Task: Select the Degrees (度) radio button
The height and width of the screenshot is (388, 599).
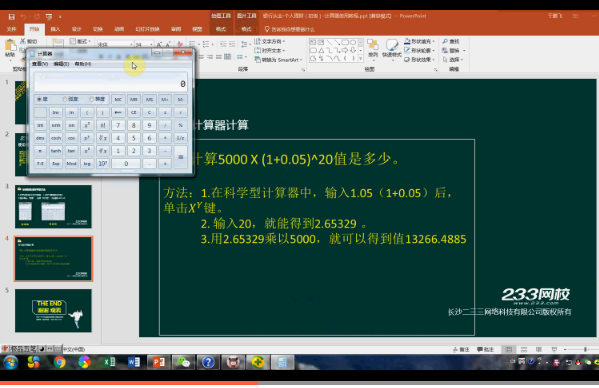Action: (42, 99)
